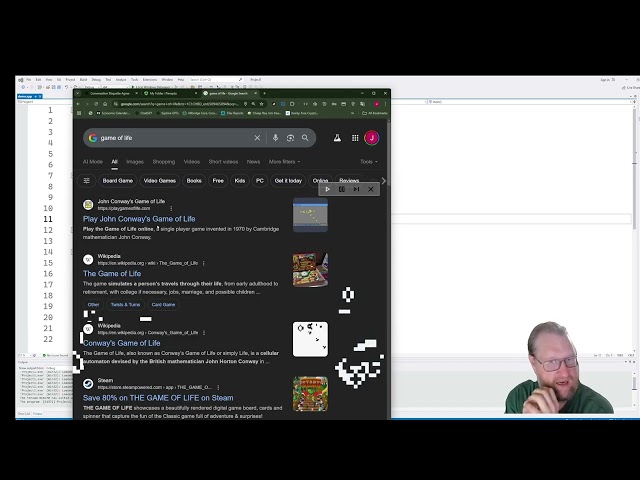Viewport: 640px width, 480px height.
Task: Clear the Google search query with X
Action: click(257, 138)
